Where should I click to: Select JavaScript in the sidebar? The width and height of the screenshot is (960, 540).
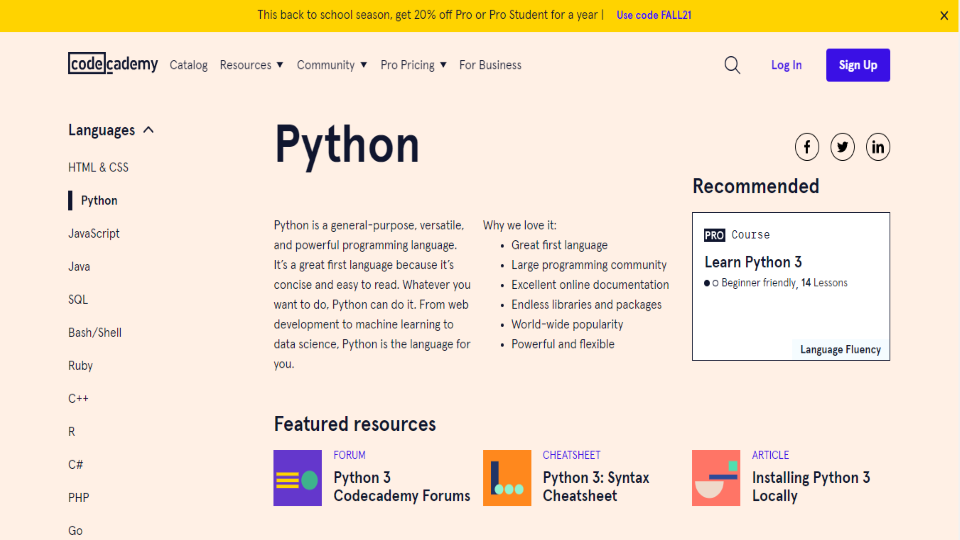[x=94, y=233]
